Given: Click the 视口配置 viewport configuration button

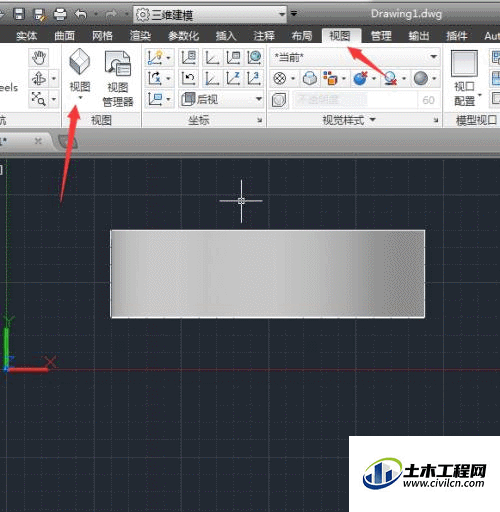Looking at the screenshot, I should point(465,78).
